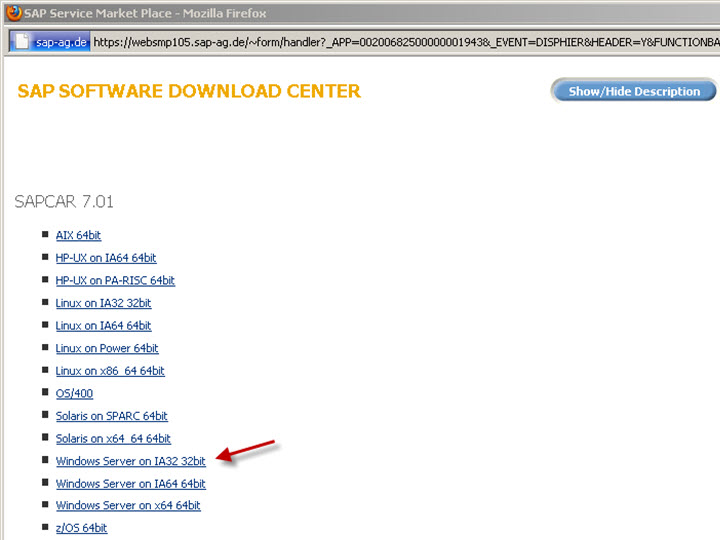Choose Windows Server on x64 64bit
This screenshot has width=720, height=540.
pos(128,506)
